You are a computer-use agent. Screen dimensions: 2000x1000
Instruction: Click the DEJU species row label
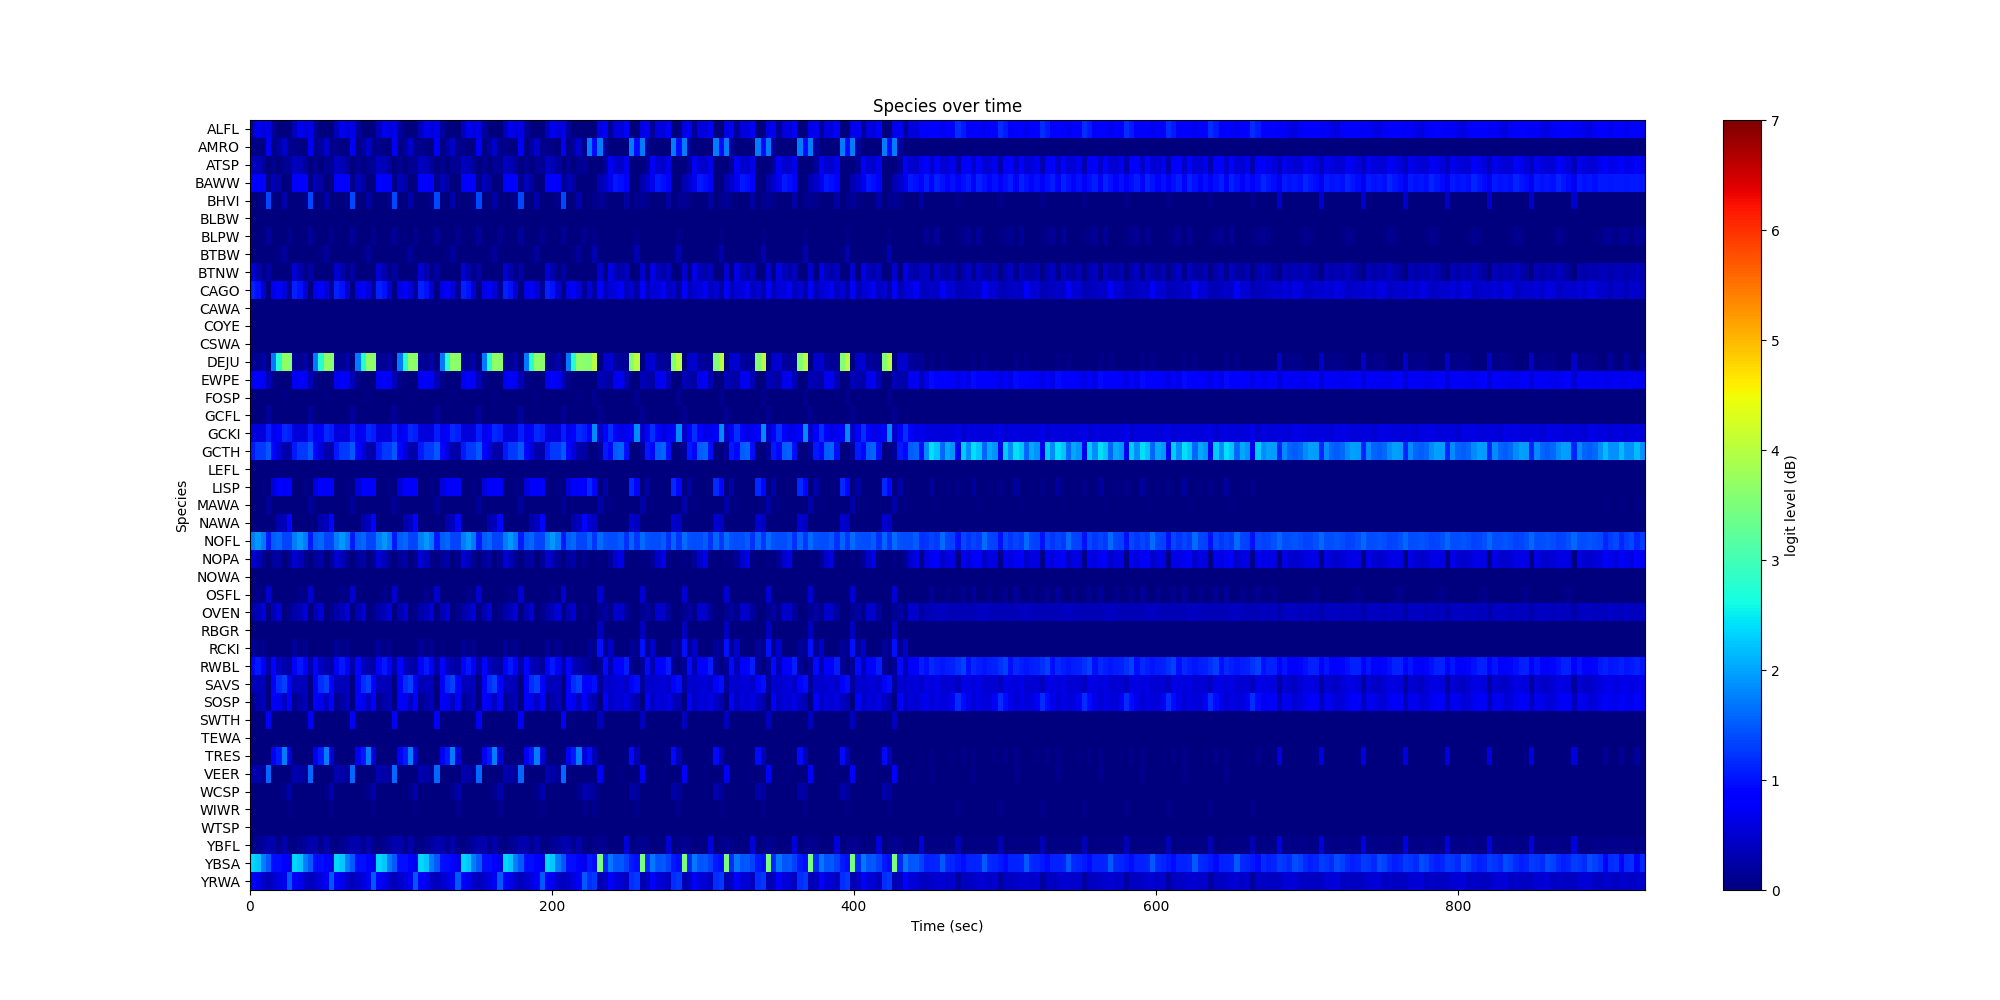click(x=222, y=362)
